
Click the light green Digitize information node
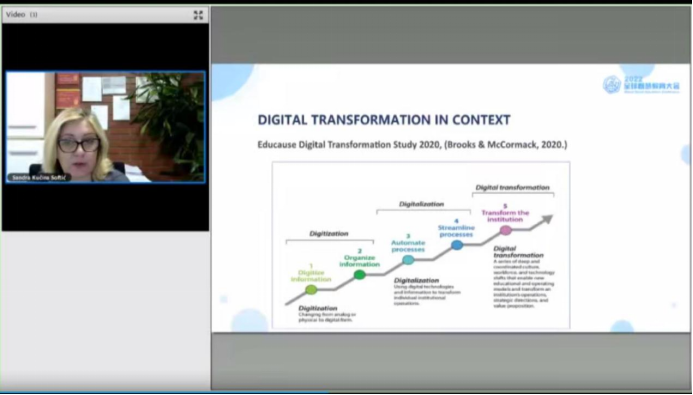point(311,290)
